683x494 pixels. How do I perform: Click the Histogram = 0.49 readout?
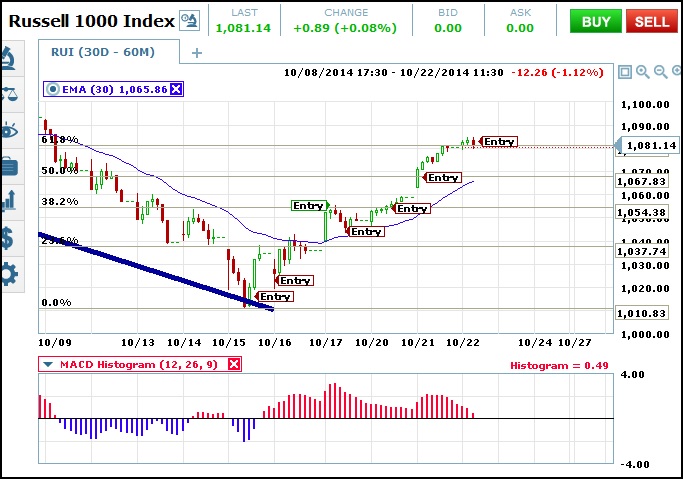(559, 365)
